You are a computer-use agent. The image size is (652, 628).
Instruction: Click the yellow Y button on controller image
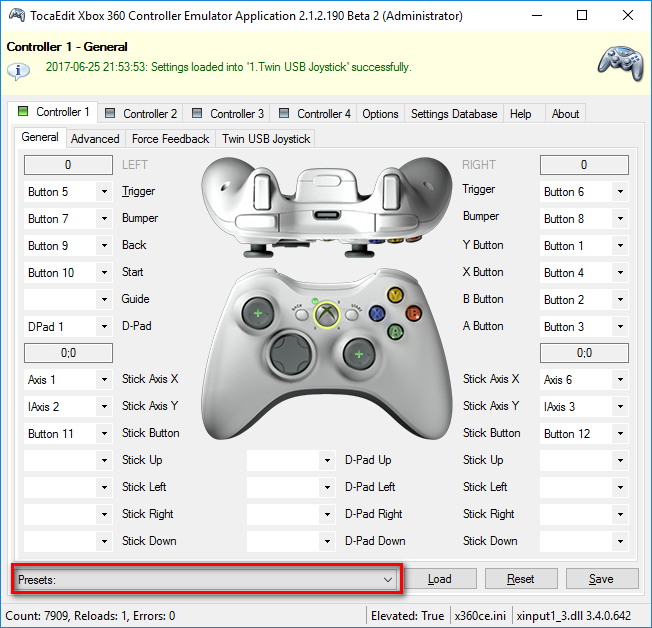pos(395,295)
